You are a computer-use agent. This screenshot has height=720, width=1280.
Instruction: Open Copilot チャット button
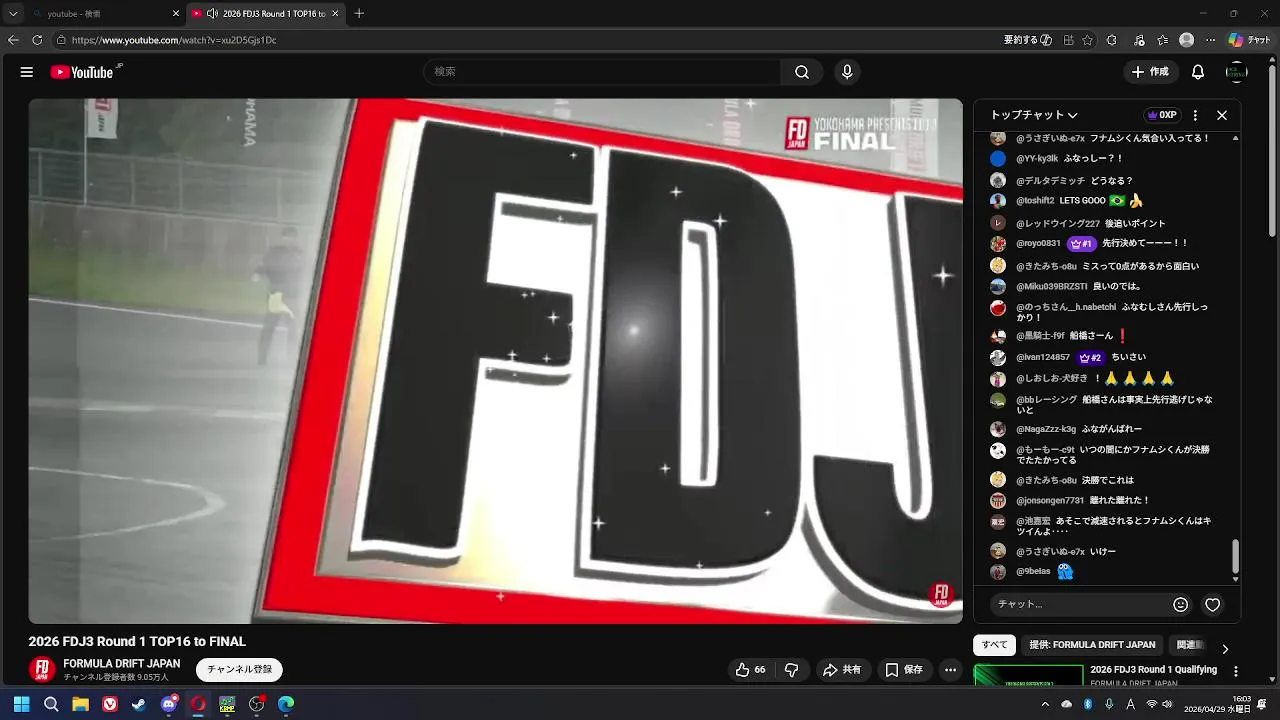pyautogui.click(x=1250, y=40)
